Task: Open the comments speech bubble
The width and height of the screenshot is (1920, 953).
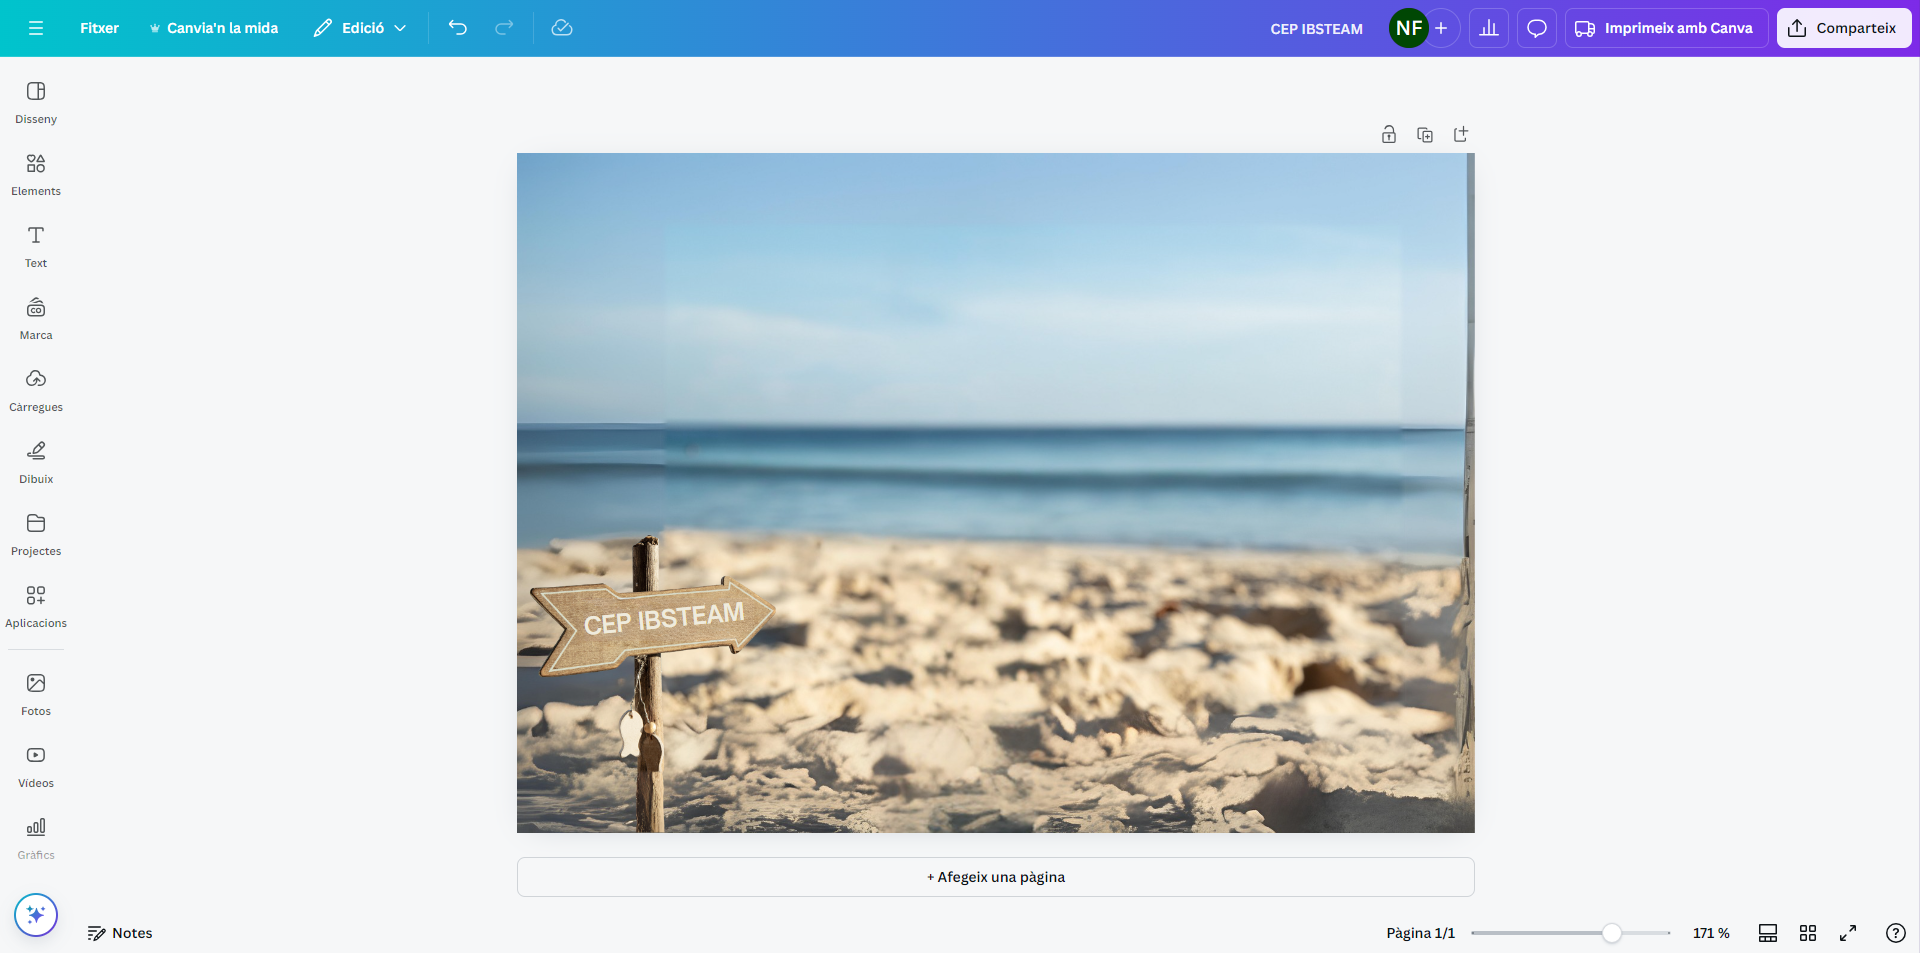Action: point(1537,28)
